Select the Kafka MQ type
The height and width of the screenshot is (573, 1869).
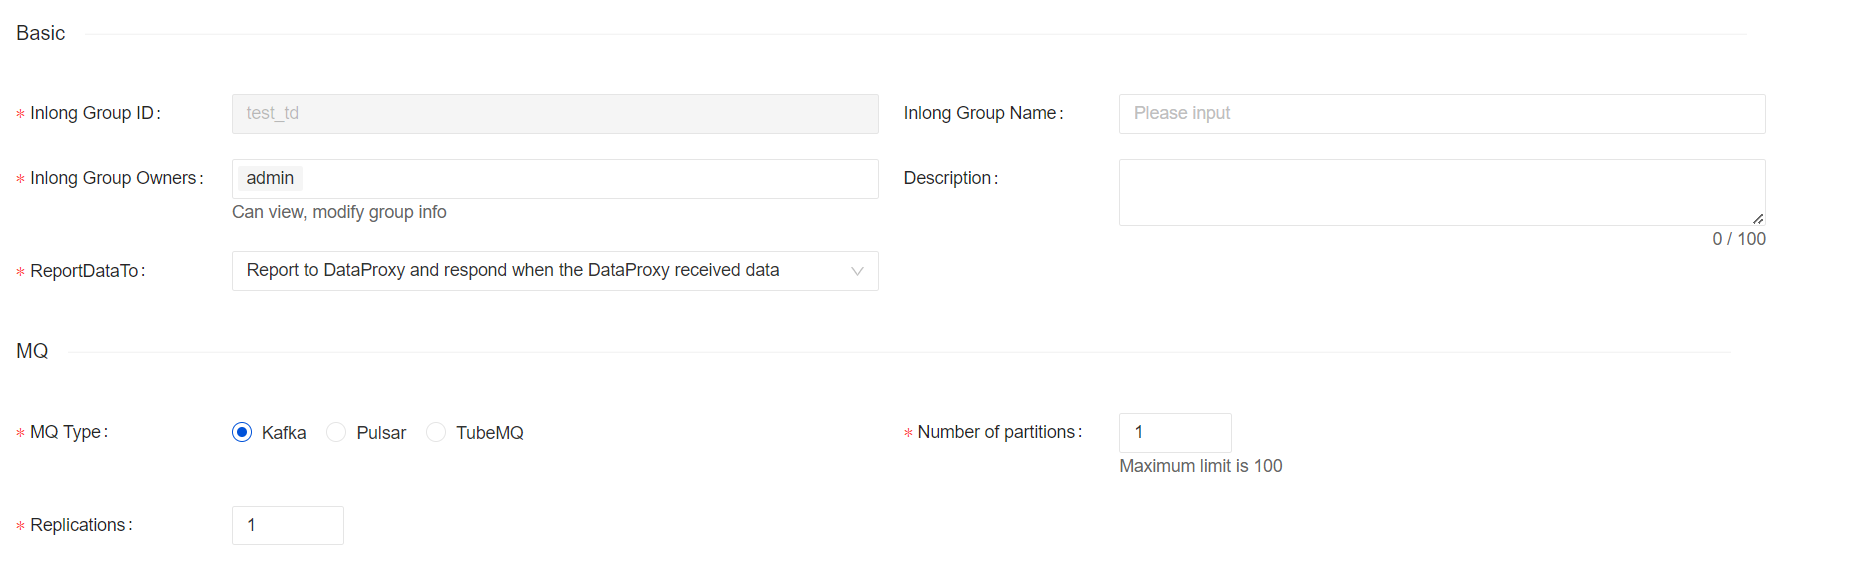(242, 432)
